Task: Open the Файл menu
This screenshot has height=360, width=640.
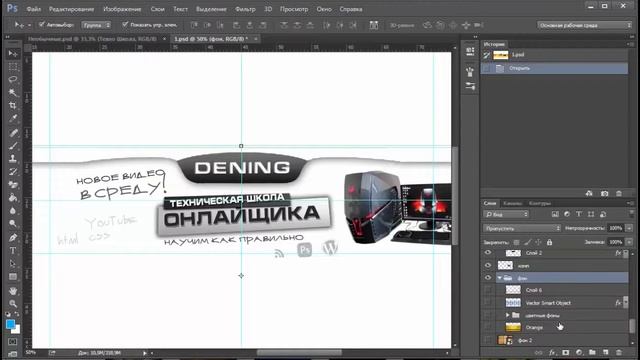Action: tap(33, 9)
